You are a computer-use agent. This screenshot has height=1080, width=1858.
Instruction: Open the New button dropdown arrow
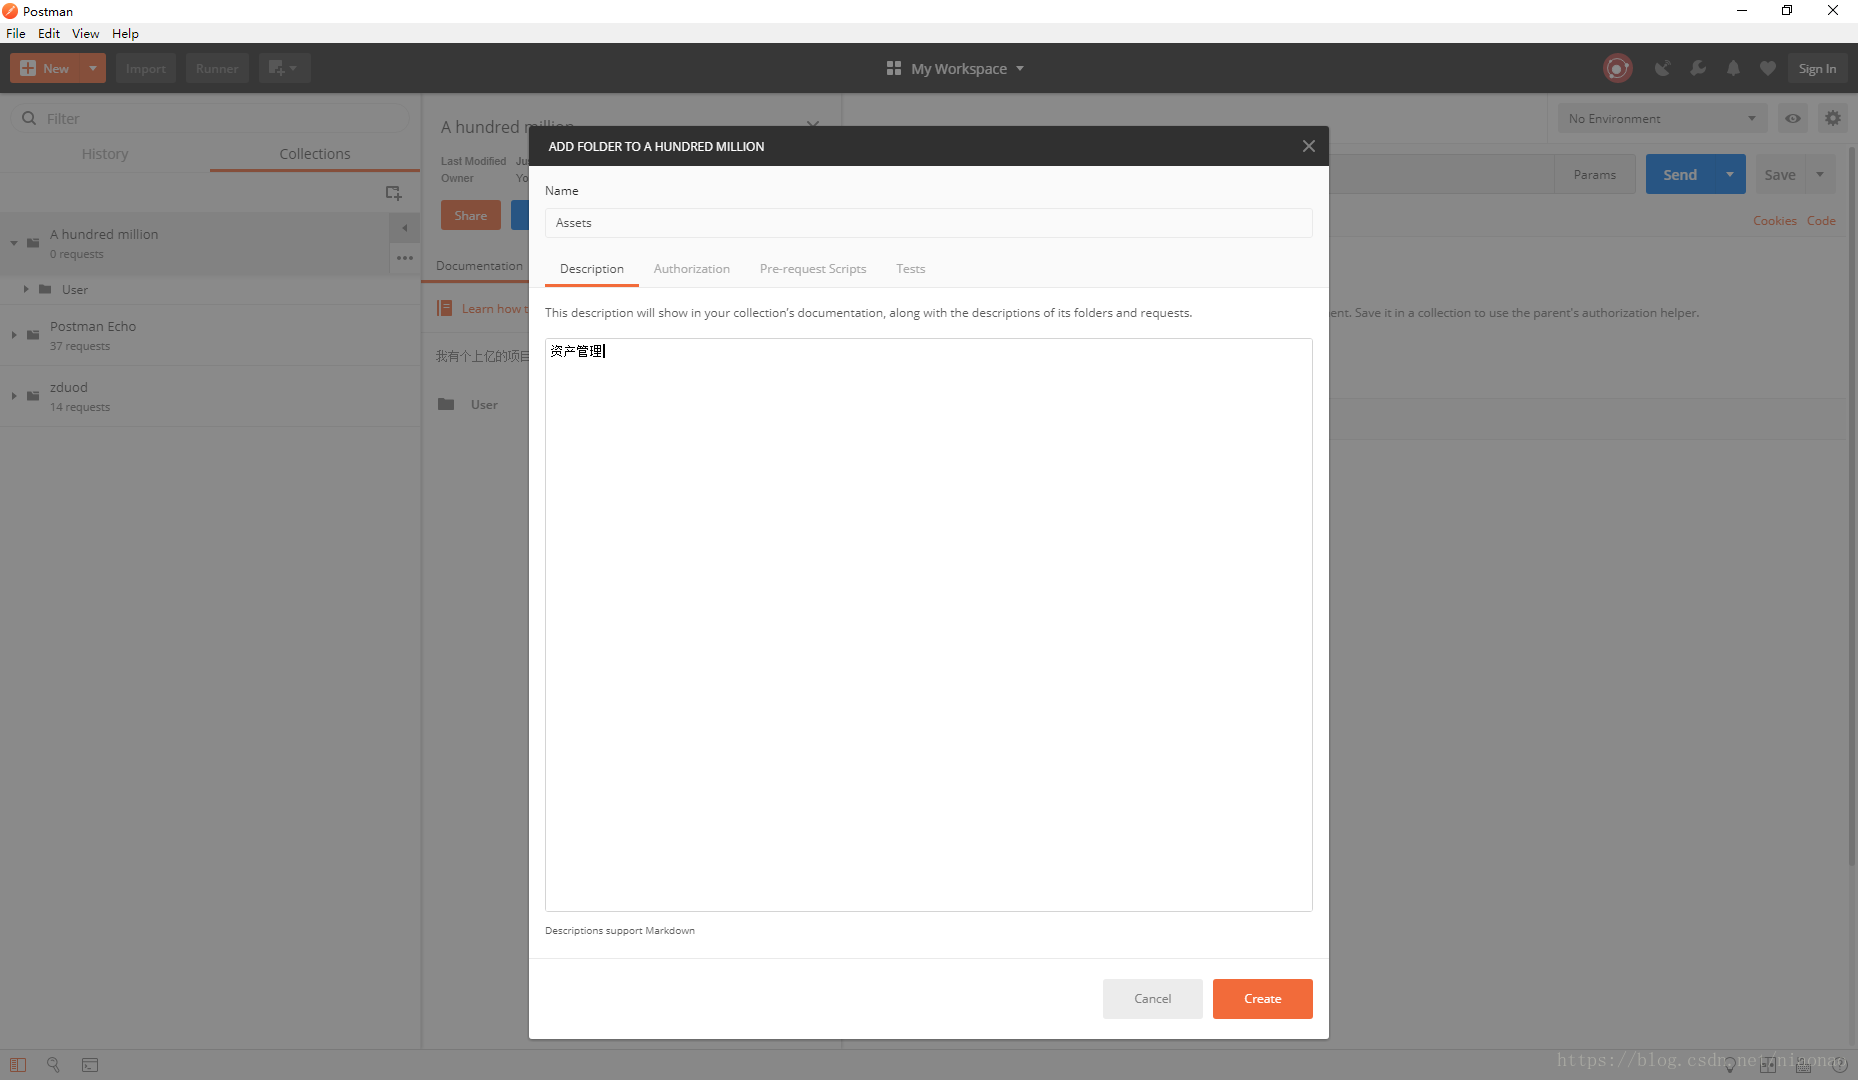pyautogui.click(x=93, y=69)
